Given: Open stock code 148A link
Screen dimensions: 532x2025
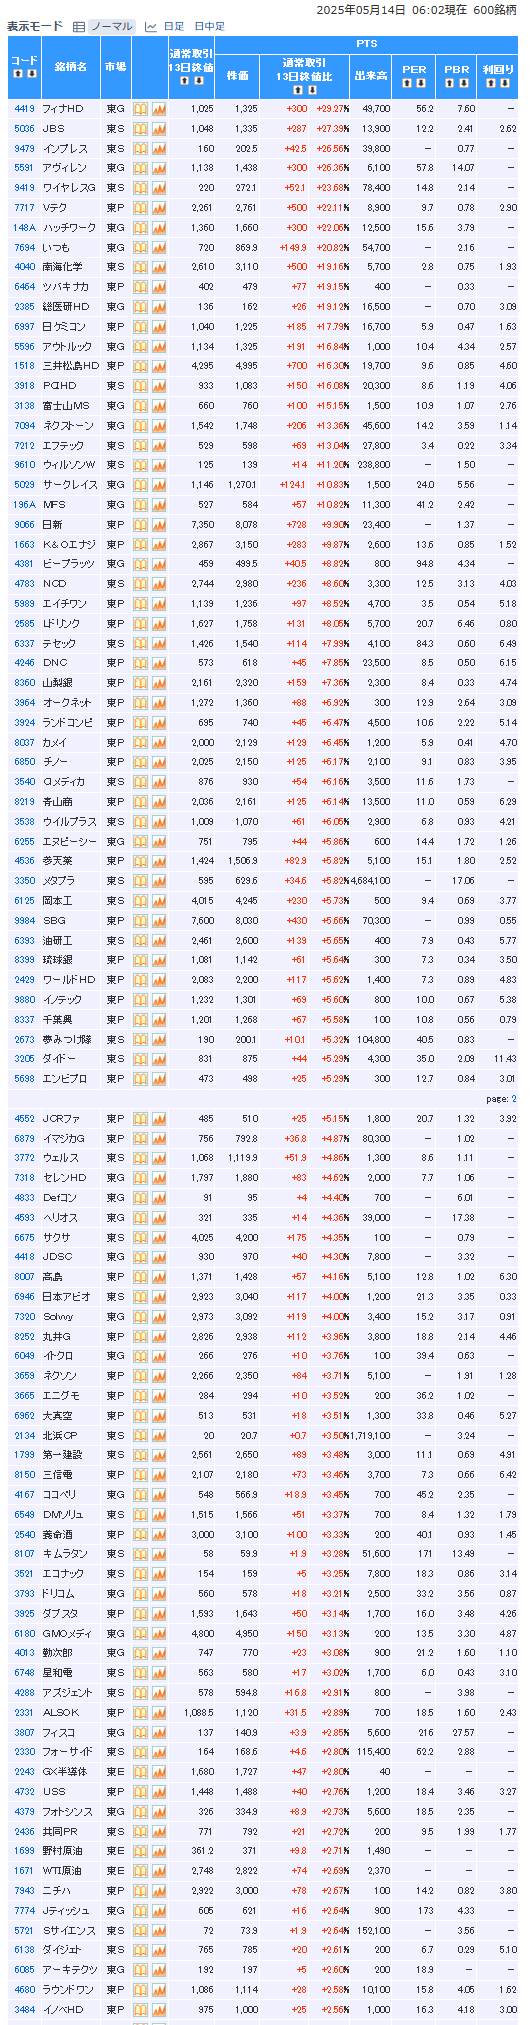Looking at the screenshot, I should pyautogui.click(x=24, y=227).
